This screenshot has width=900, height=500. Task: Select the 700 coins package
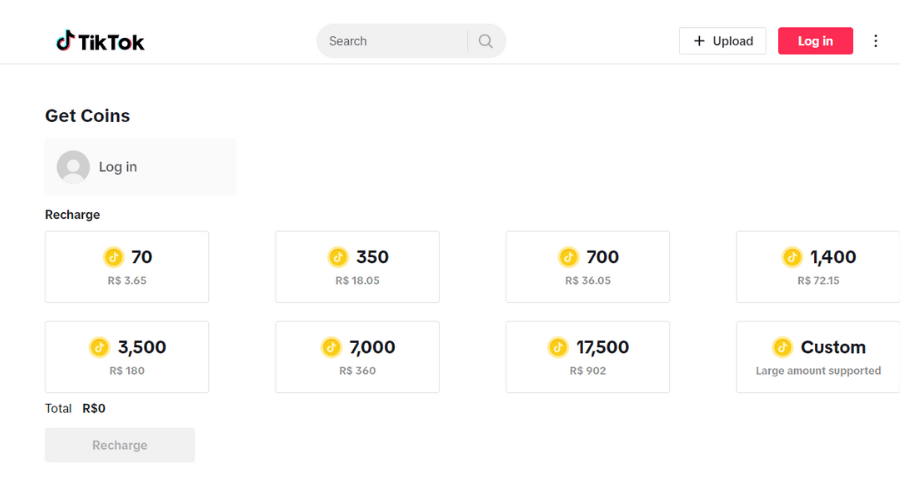(x=588, y=267)
